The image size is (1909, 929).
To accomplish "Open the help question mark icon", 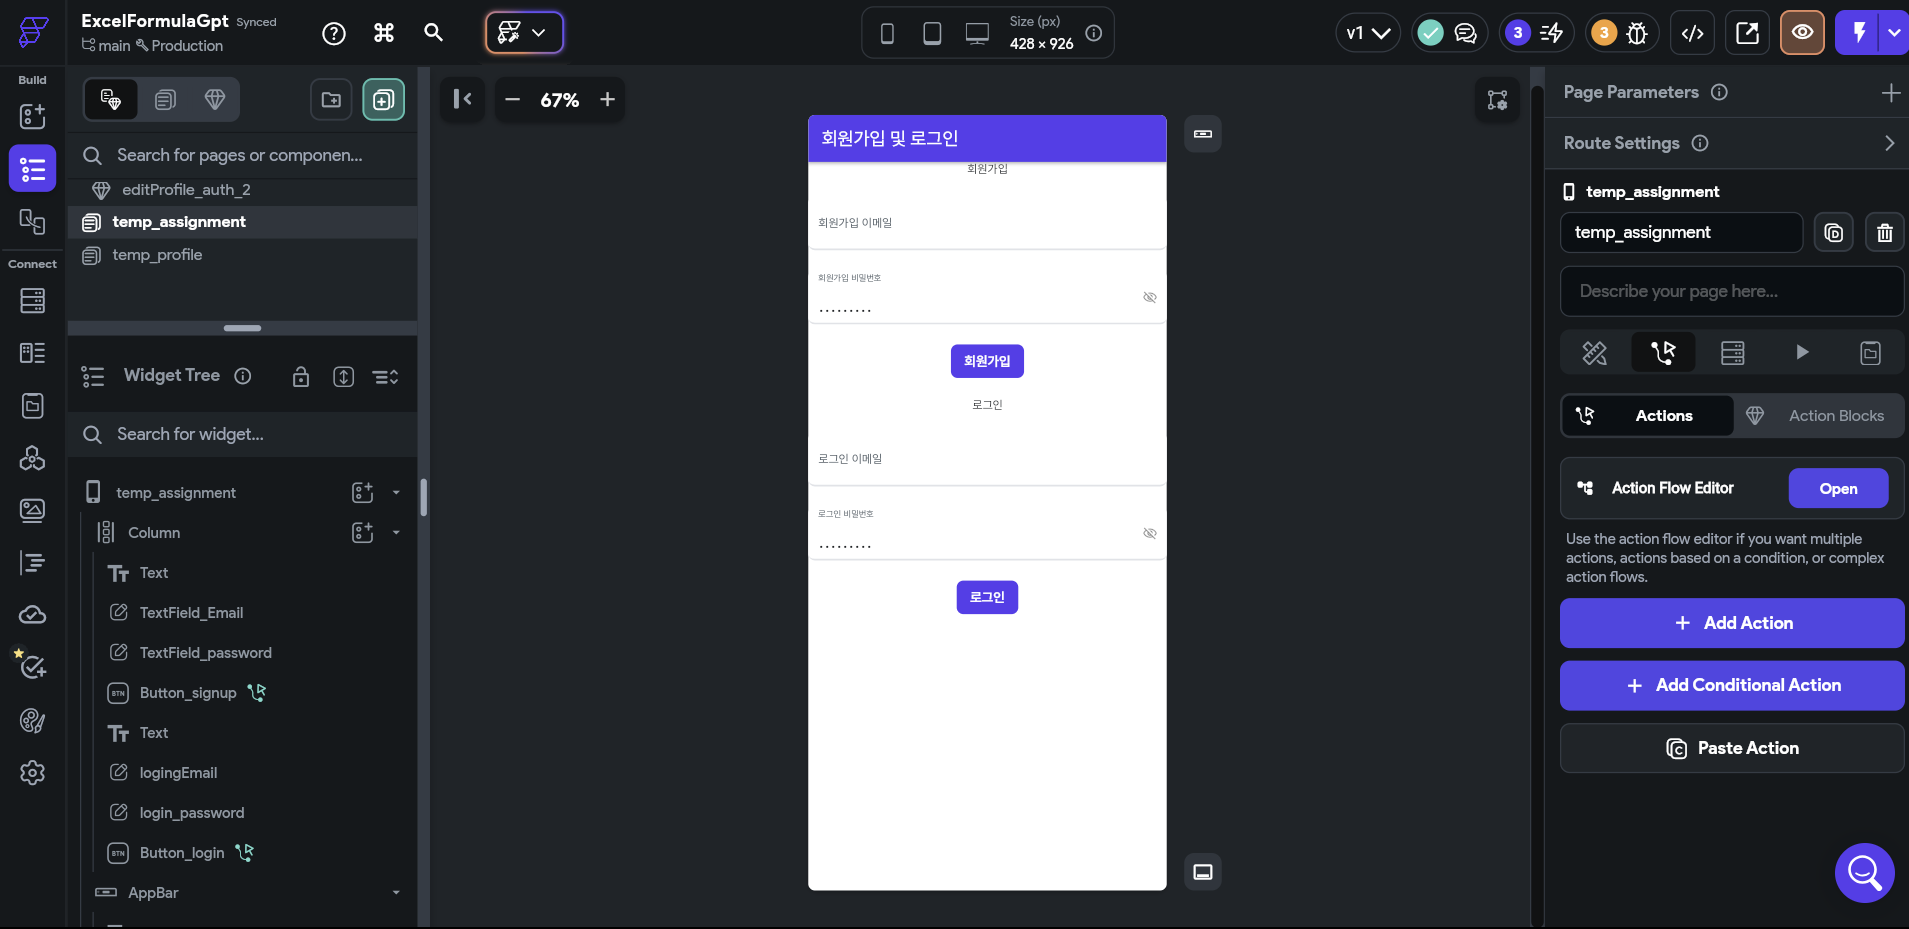I will click(x=334, y=33).
